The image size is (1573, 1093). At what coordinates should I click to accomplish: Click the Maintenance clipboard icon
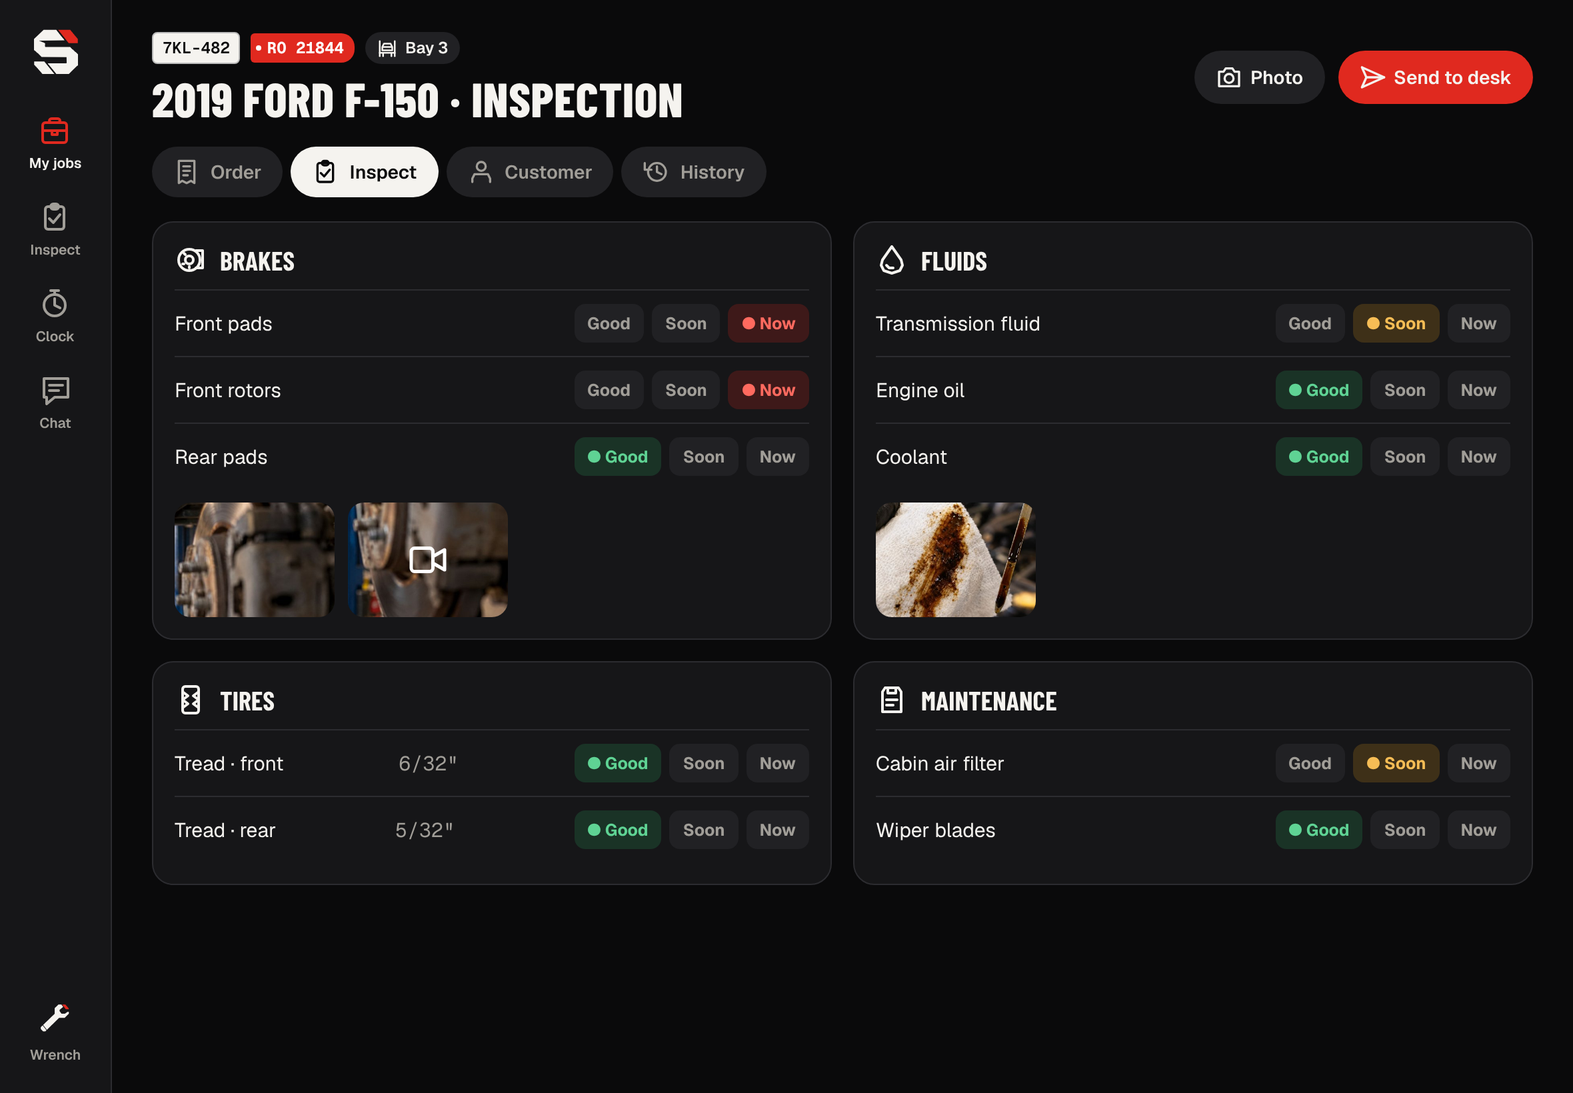891,700
